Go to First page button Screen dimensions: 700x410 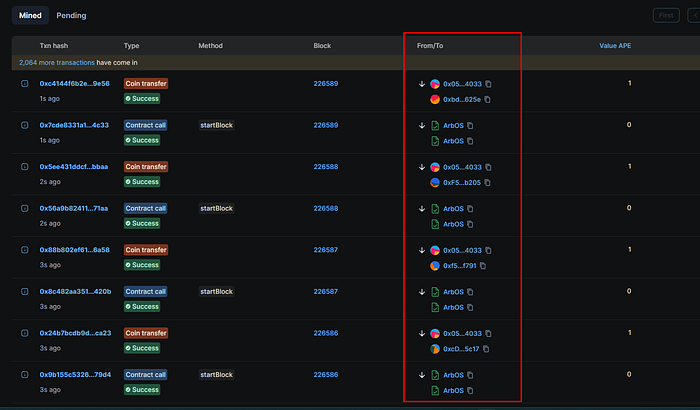[x=666, y=16]
